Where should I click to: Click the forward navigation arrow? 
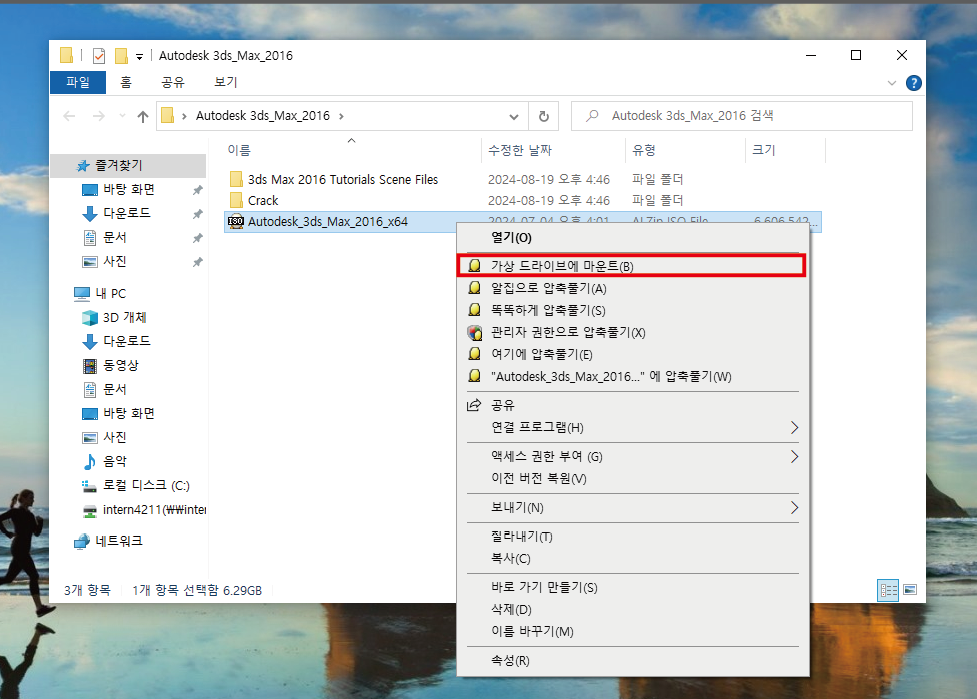(x=98, y=116)
